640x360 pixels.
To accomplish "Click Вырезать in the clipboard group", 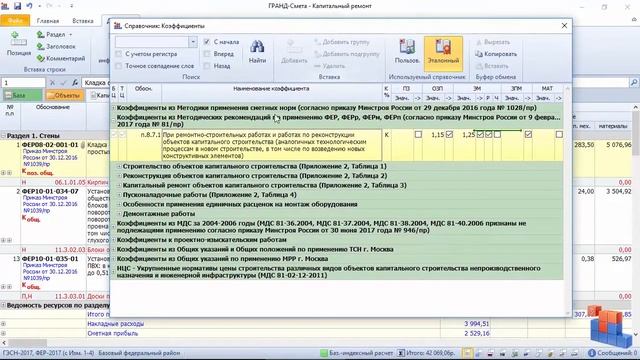I will [x=493, y=42].
